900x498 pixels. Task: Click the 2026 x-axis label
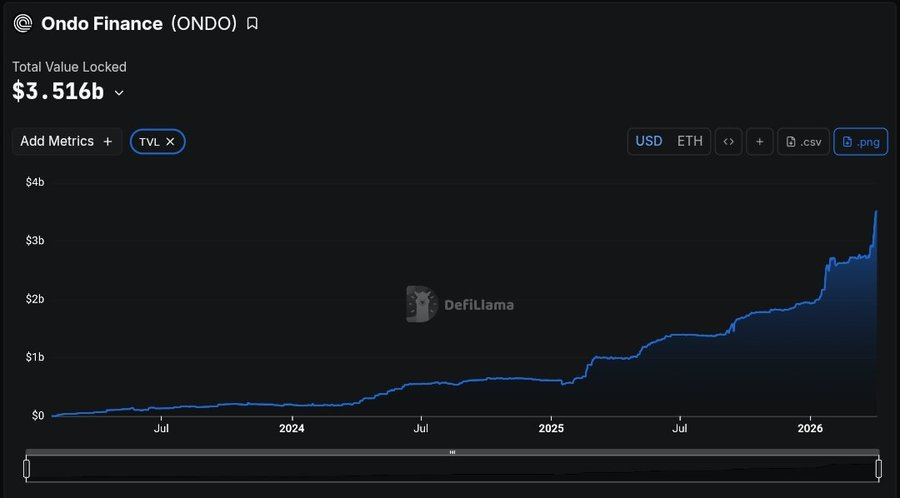810,429
